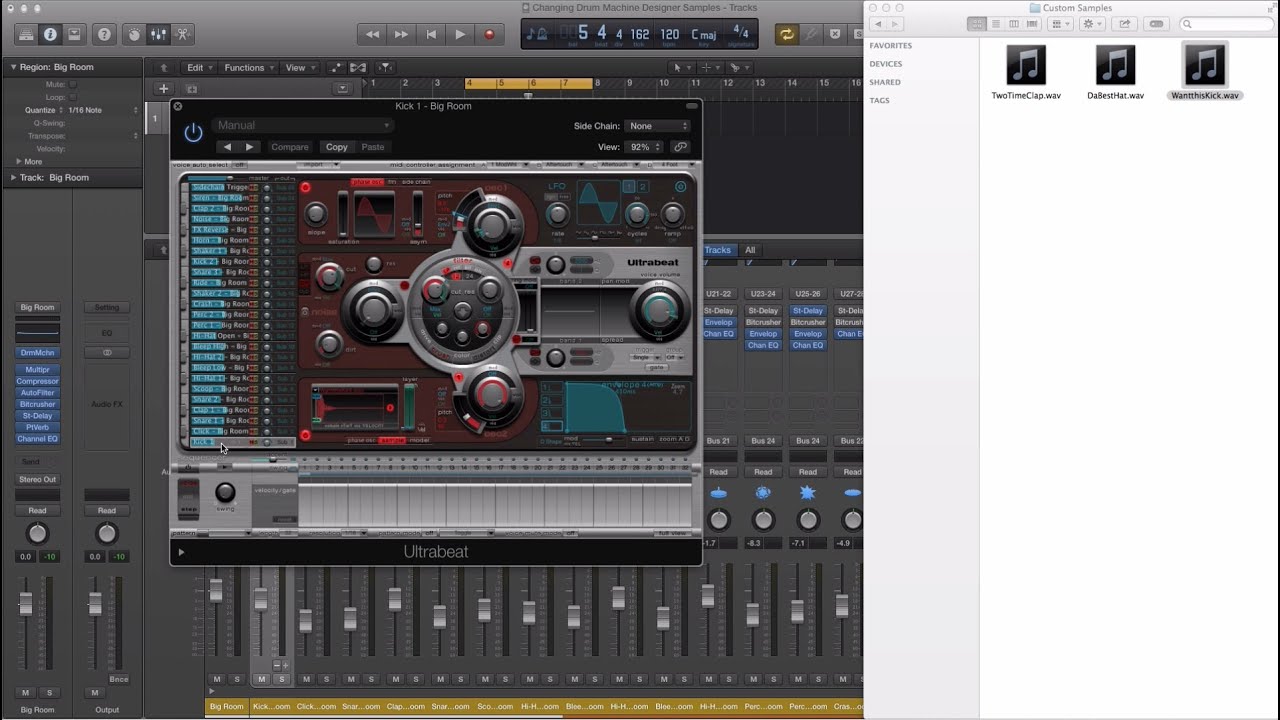Image resolution: width=1280 pixels, height=720 pixels.
Task: Collapse the Region: Big Room disclosure triangle
Action: tap(14, 67)
